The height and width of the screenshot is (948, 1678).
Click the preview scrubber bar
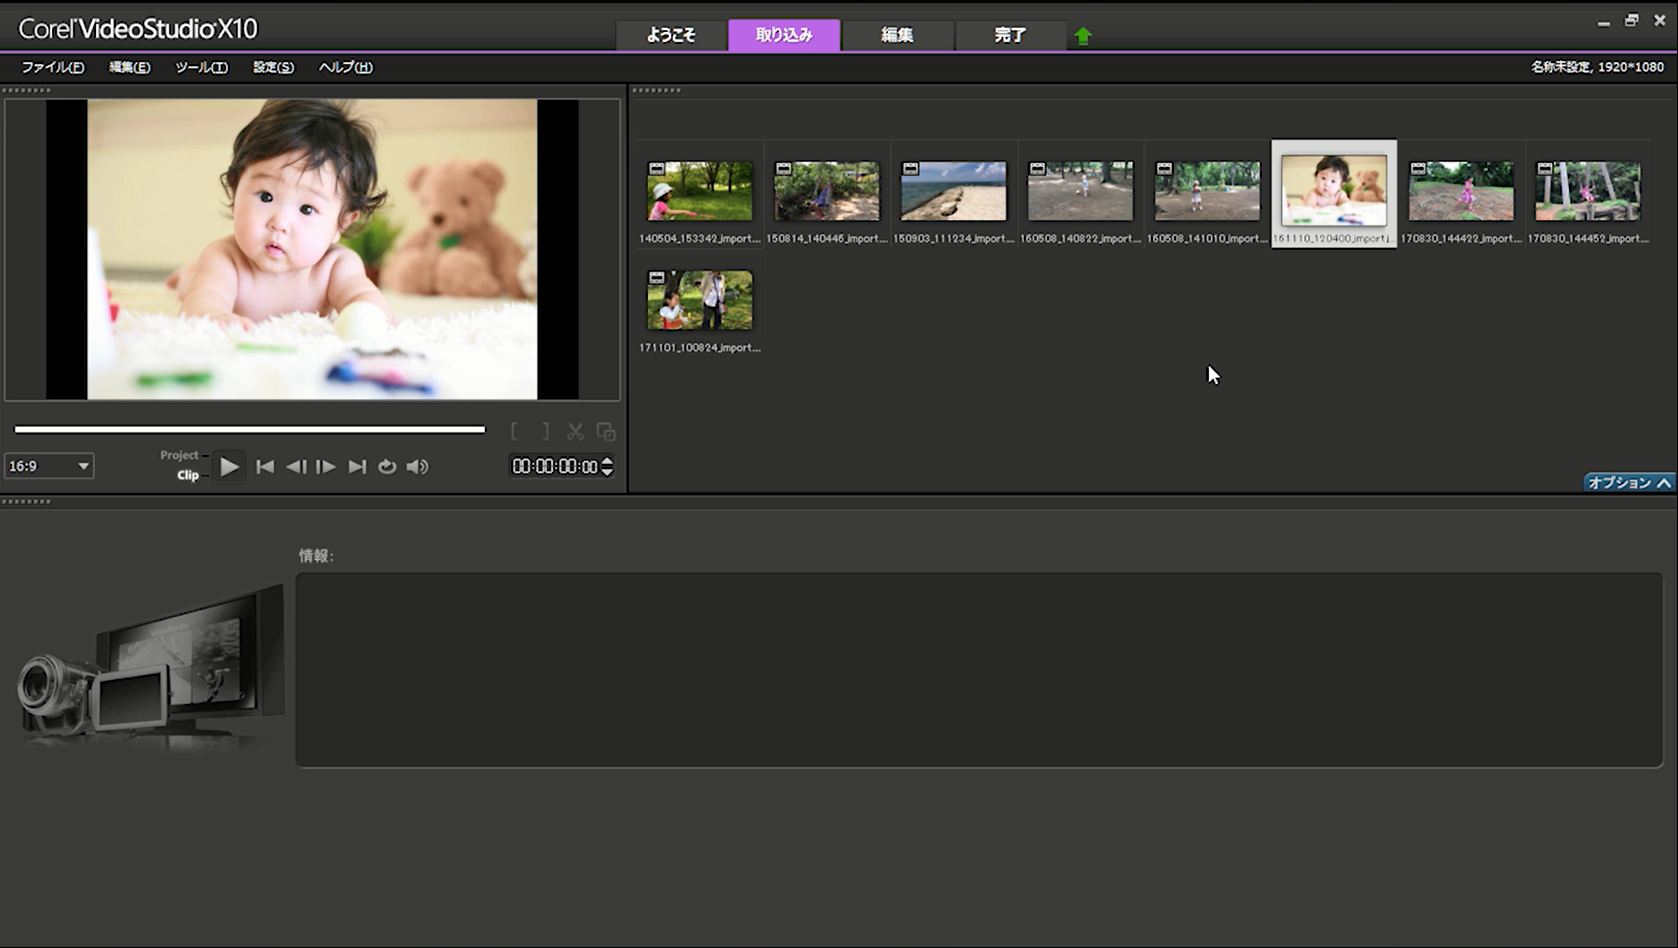click(x=250, y=429)
